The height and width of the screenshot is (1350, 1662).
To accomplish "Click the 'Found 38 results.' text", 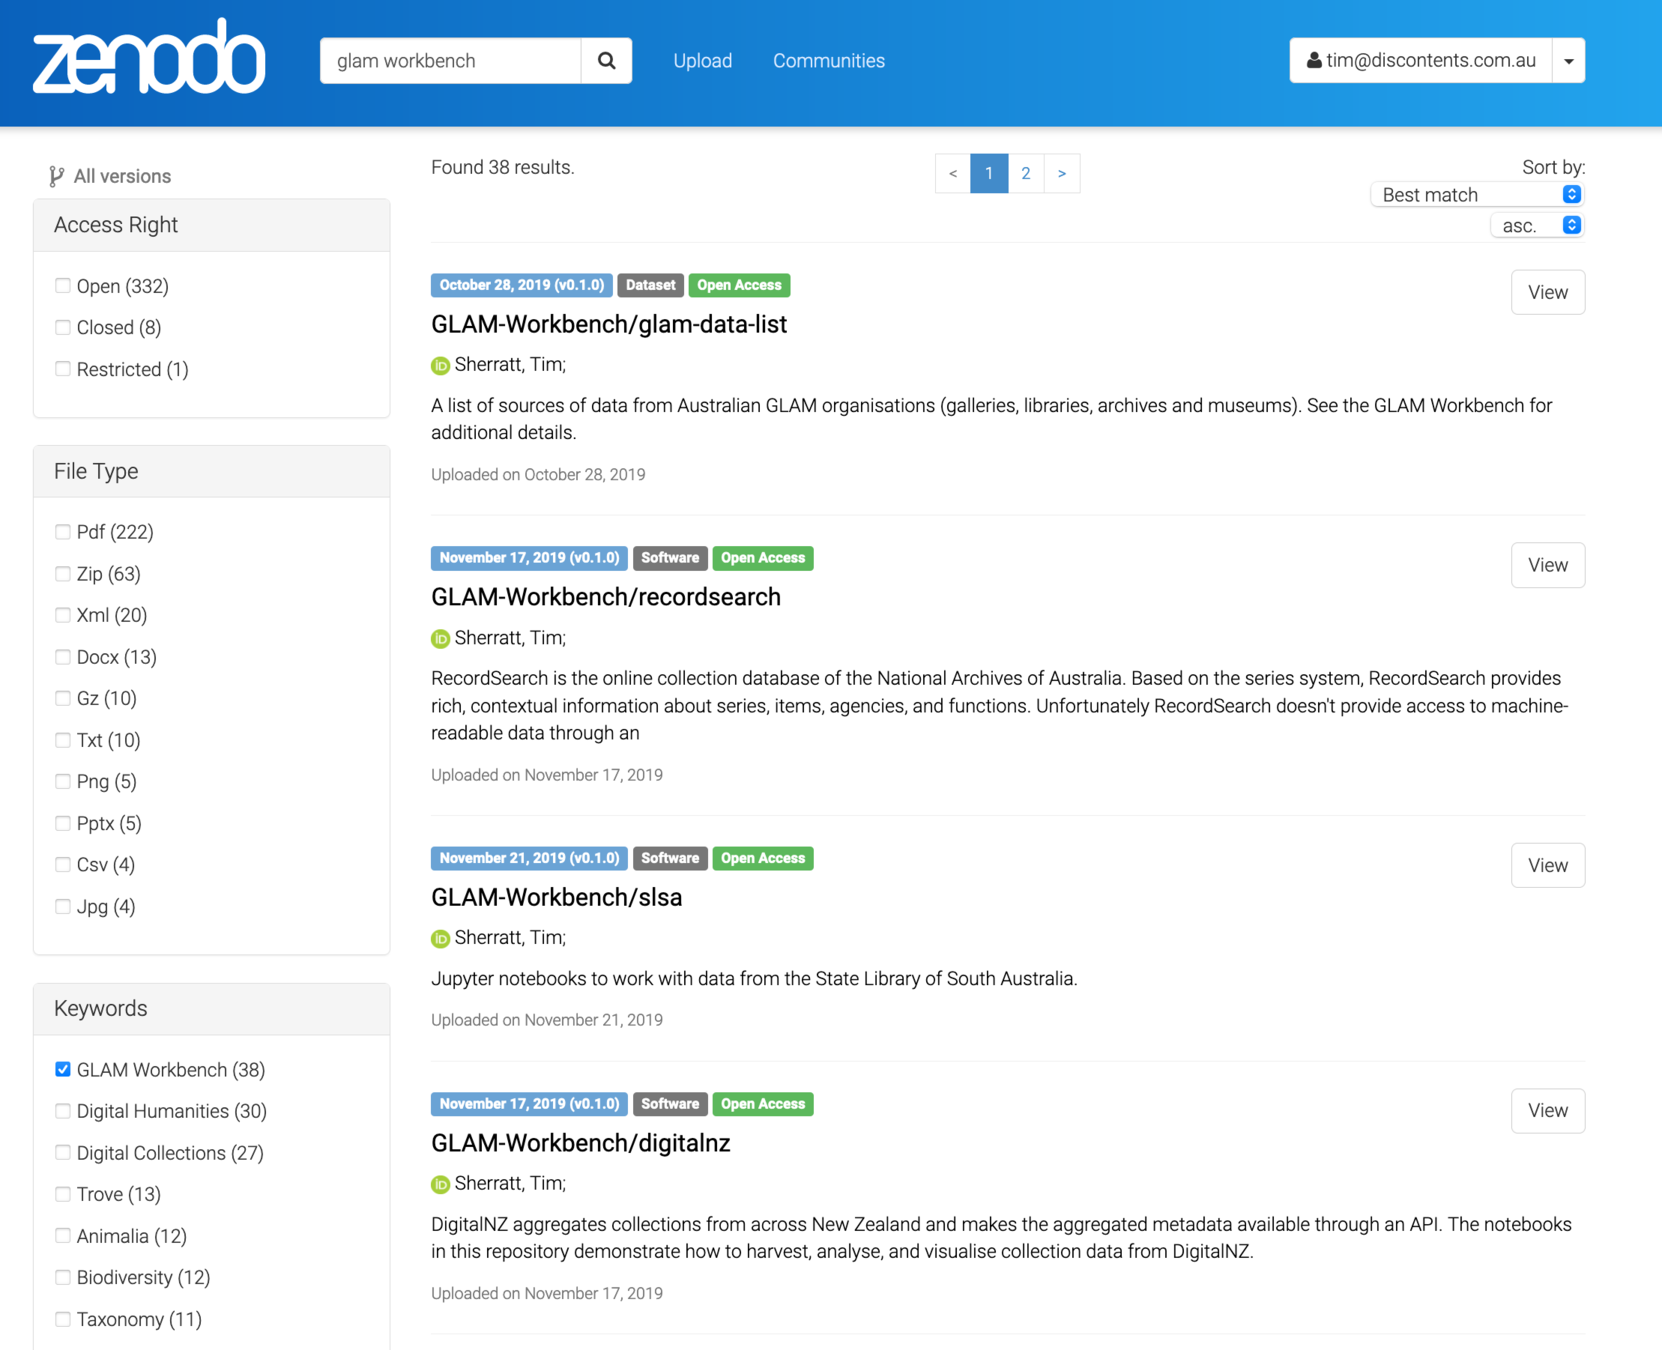I will click(503, 168).
